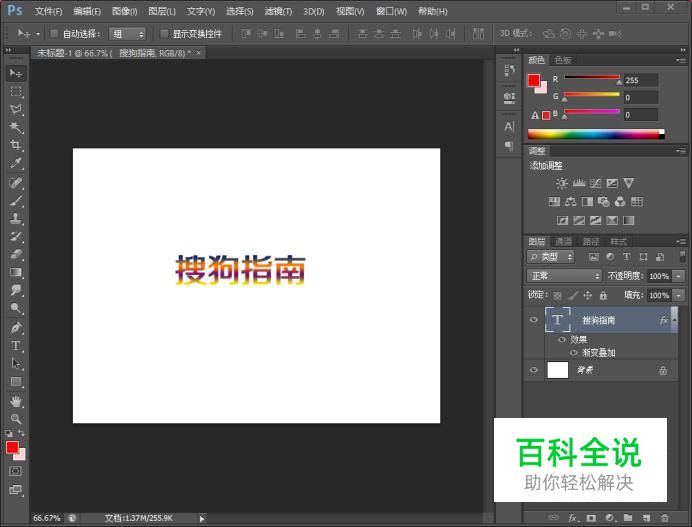This screenshot has height=527, width=692.
Task: Select the History Brush tool
Action: pos(16,236)
